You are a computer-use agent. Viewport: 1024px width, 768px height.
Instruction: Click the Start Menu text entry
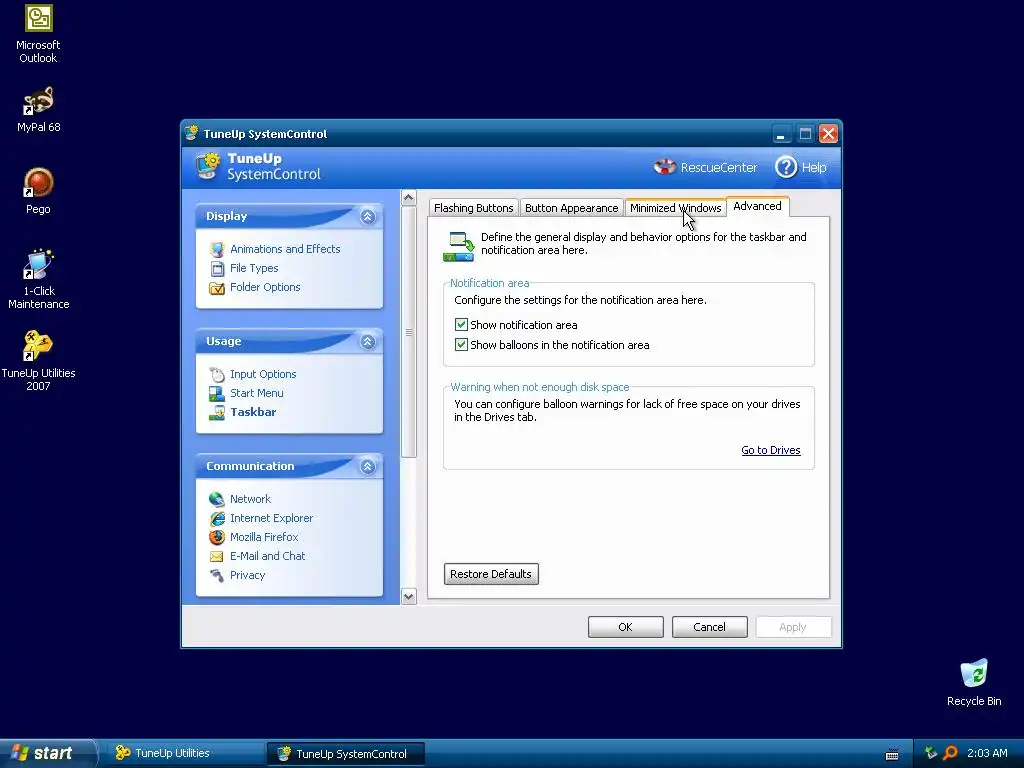click(x=257, y=393)
